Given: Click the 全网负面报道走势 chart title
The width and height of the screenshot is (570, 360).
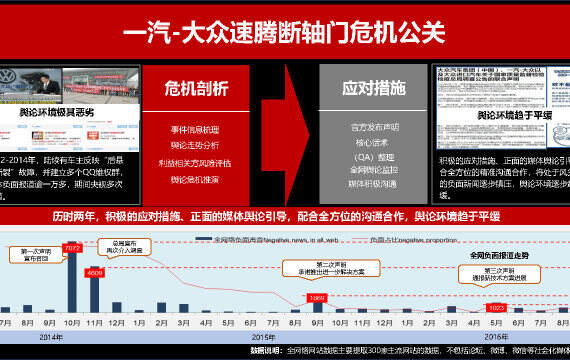Looking at the screenshot, I should (x=499, y=256).
